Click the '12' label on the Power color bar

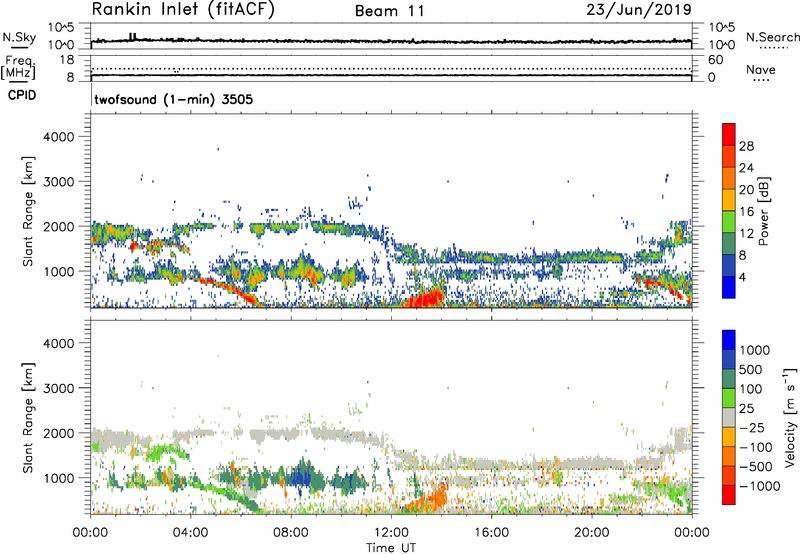[746, 234]
